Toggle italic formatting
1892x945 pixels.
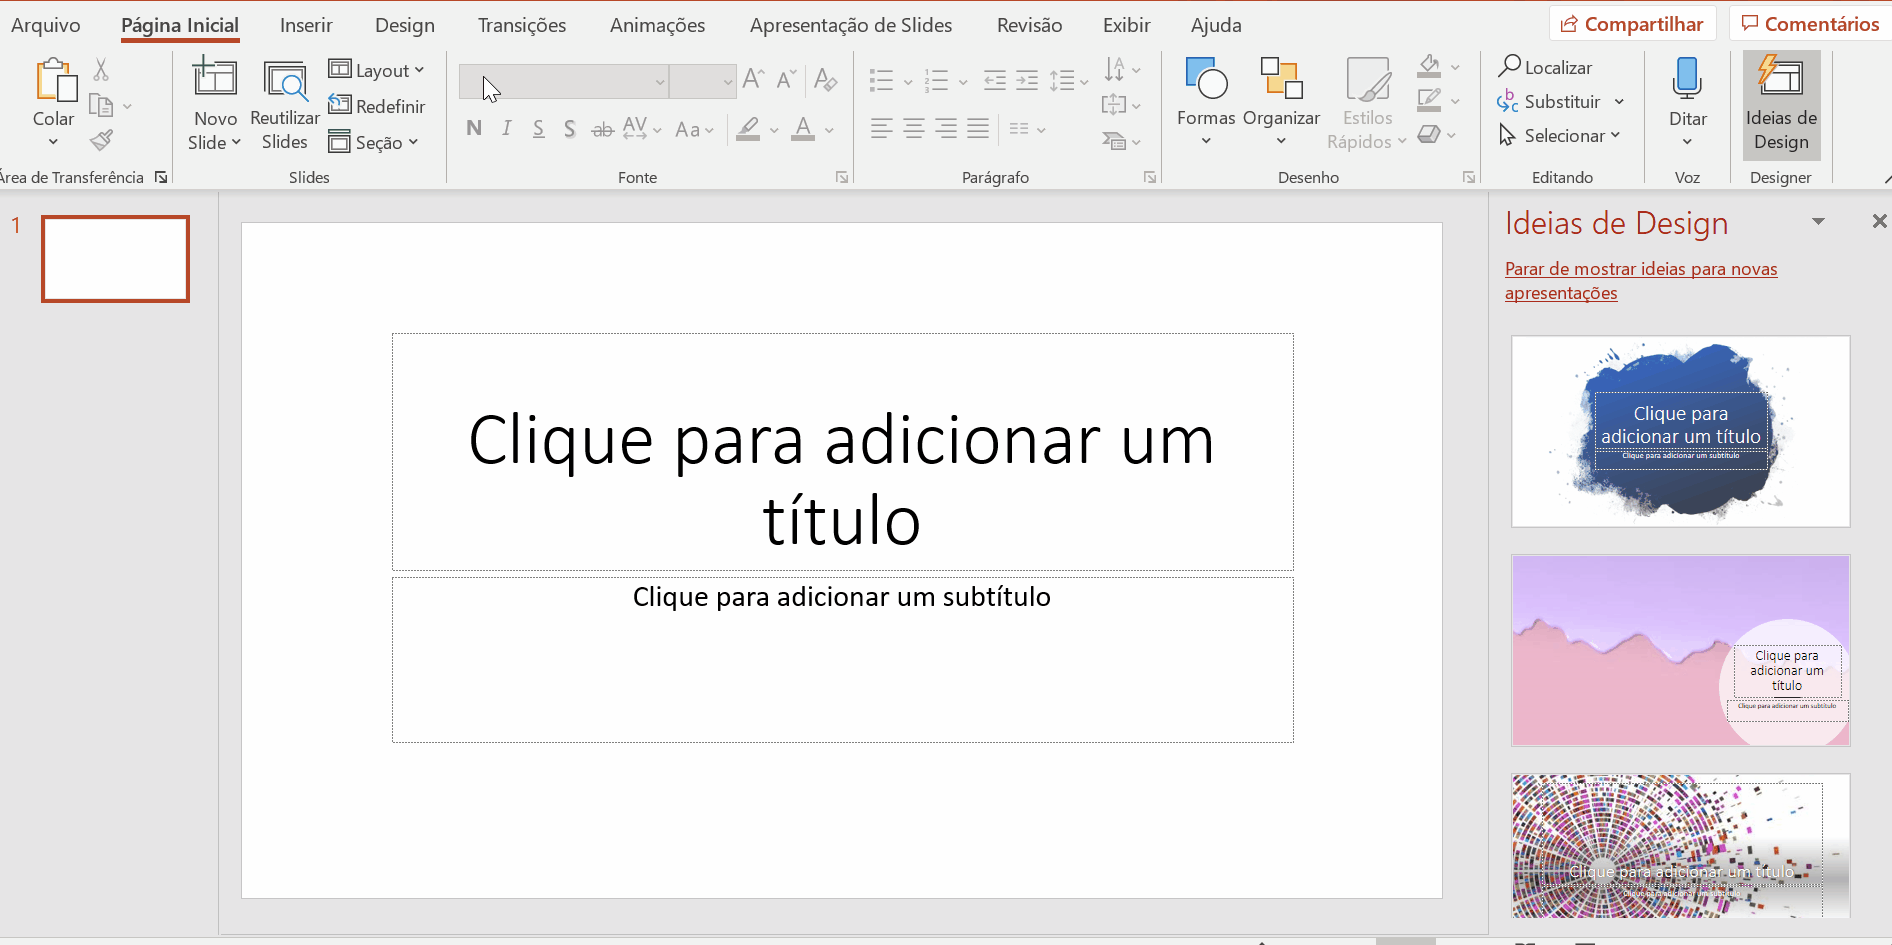click(507, 128)
